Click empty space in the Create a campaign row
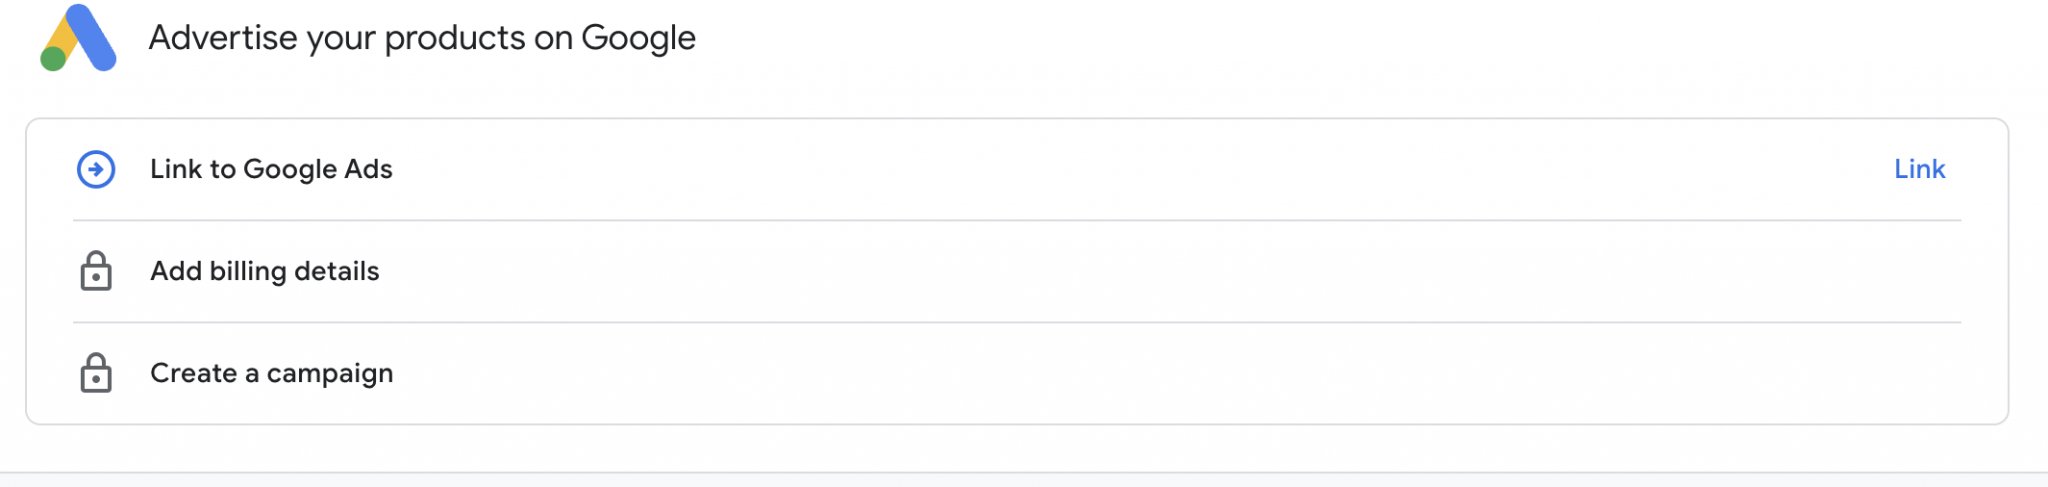2048x487 pixels. click(1100, 373)
